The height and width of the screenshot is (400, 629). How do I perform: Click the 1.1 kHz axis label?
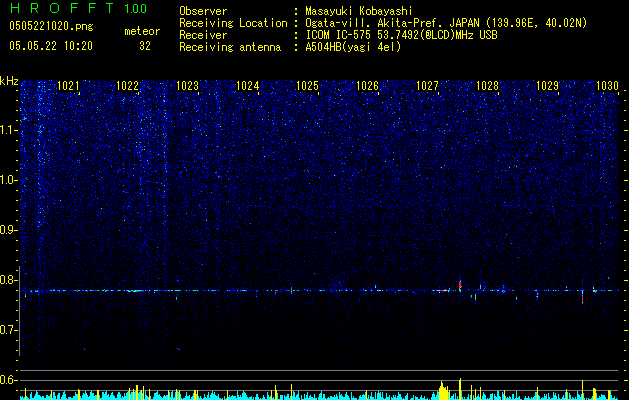tap(9, 130)
